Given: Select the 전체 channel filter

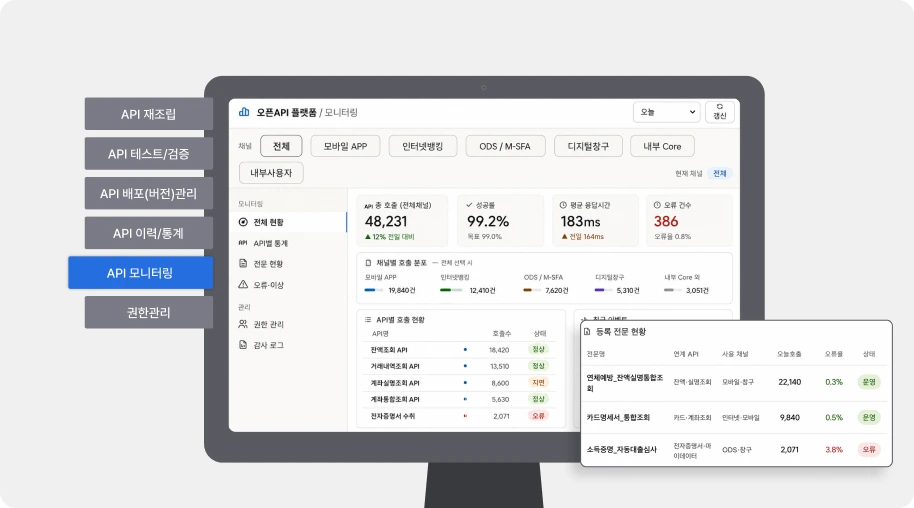Looking at the screenshot, I should pyautogui.click(x=281, y=146).
